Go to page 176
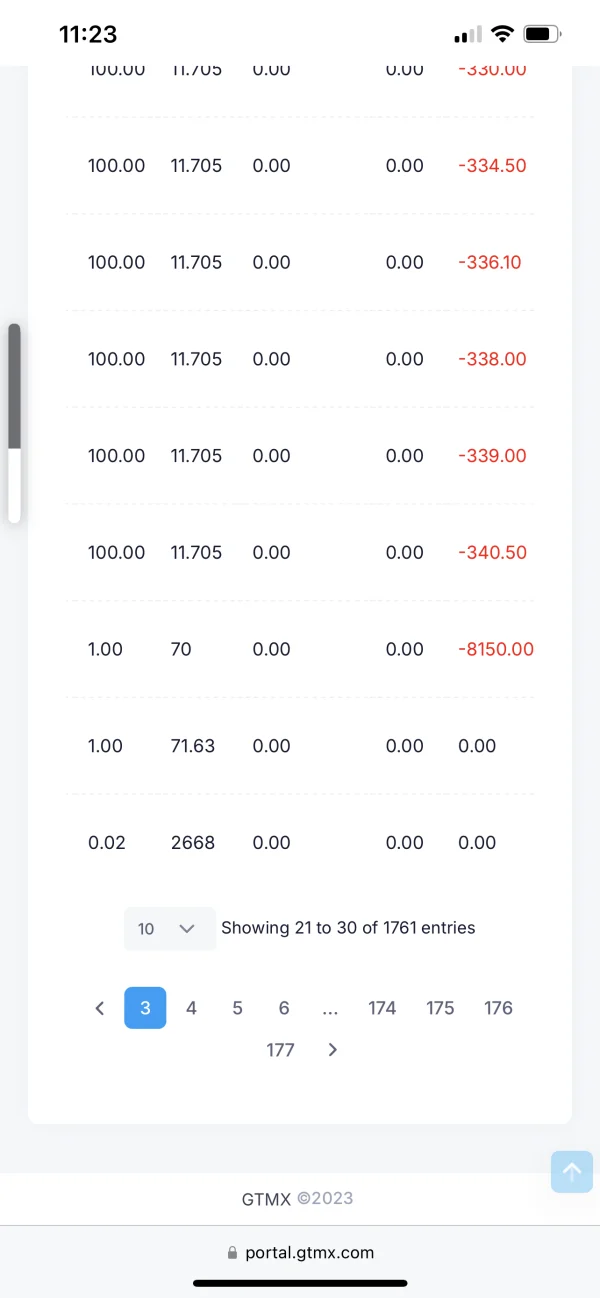 point(498,1008)
